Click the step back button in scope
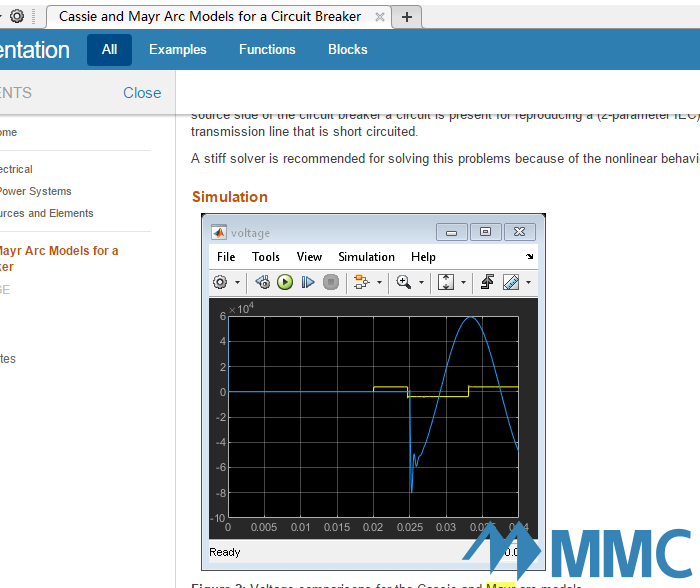This screenshot has height=588, width=700. coord(262,282)
